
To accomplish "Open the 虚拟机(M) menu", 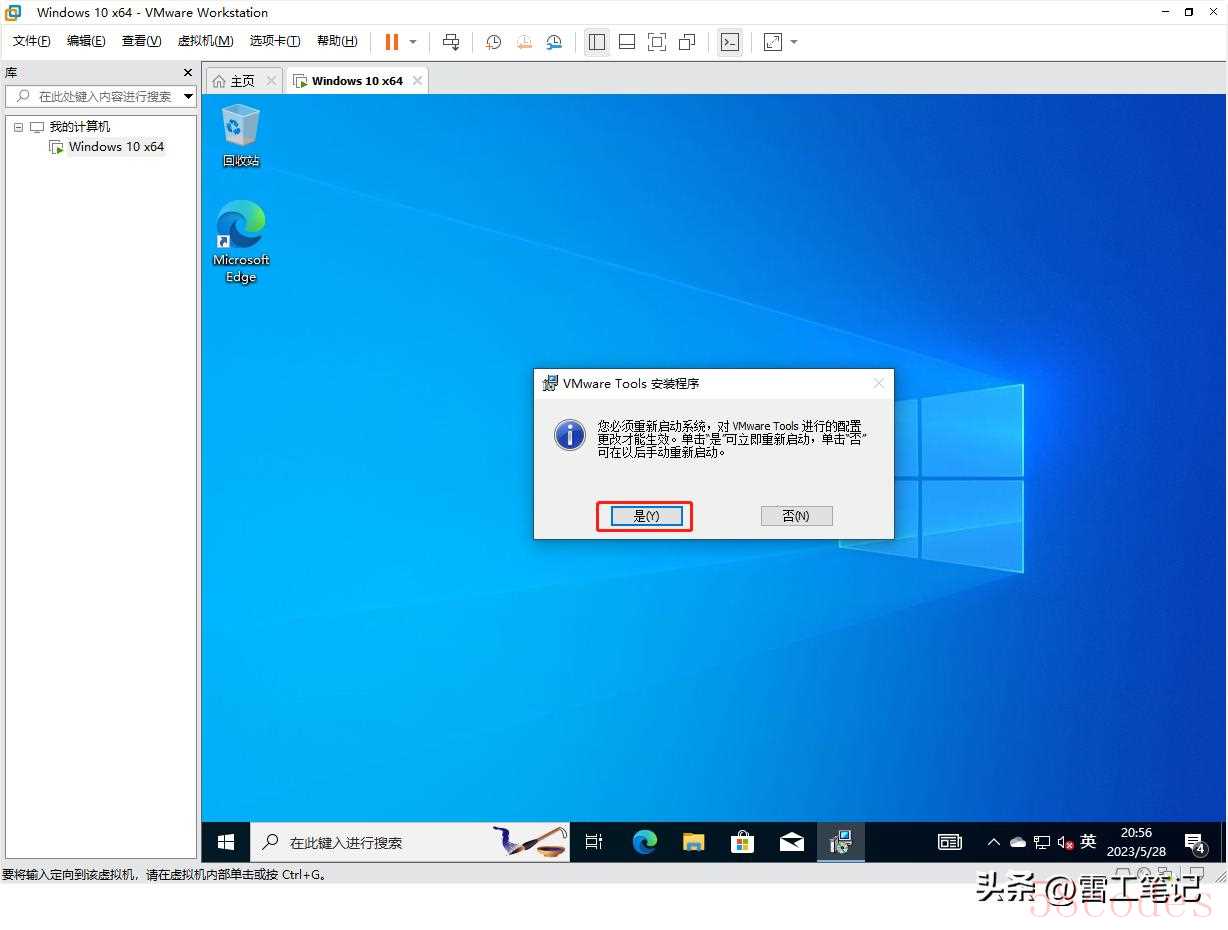I will tap(205, 41).
